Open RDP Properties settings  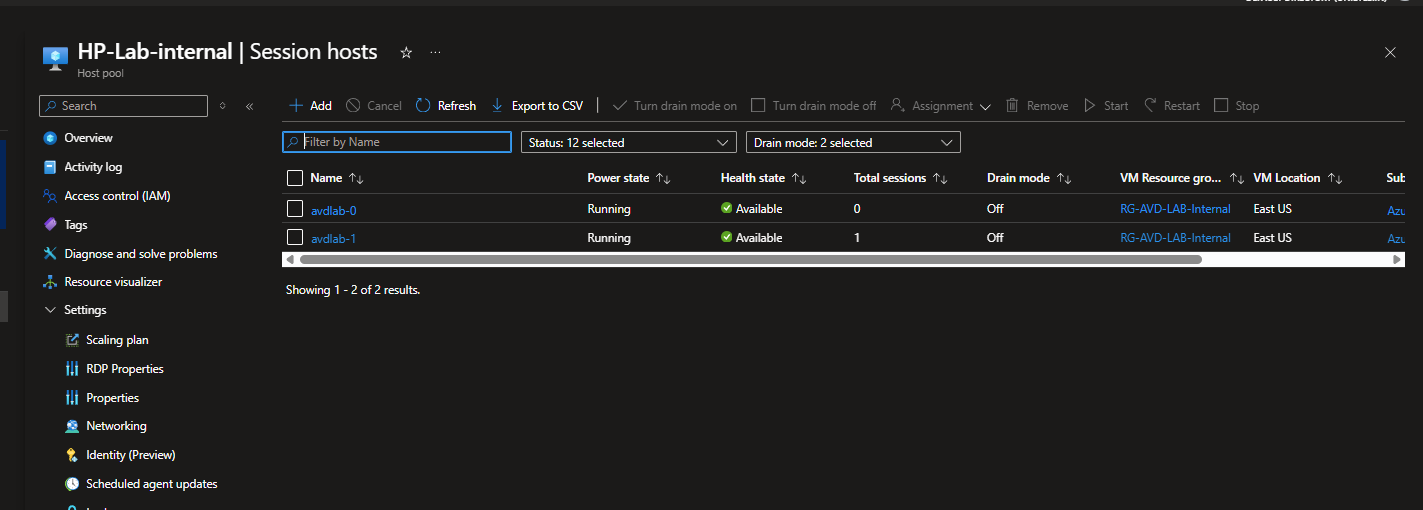coord(125,369)
